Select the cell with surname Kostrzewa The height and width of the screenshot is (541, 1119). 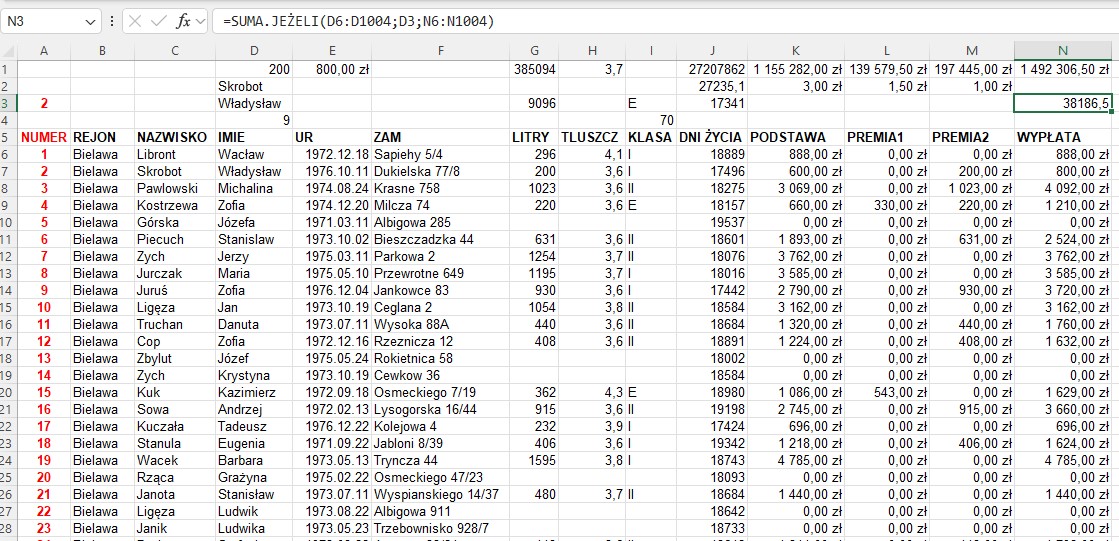click(172, 205)
